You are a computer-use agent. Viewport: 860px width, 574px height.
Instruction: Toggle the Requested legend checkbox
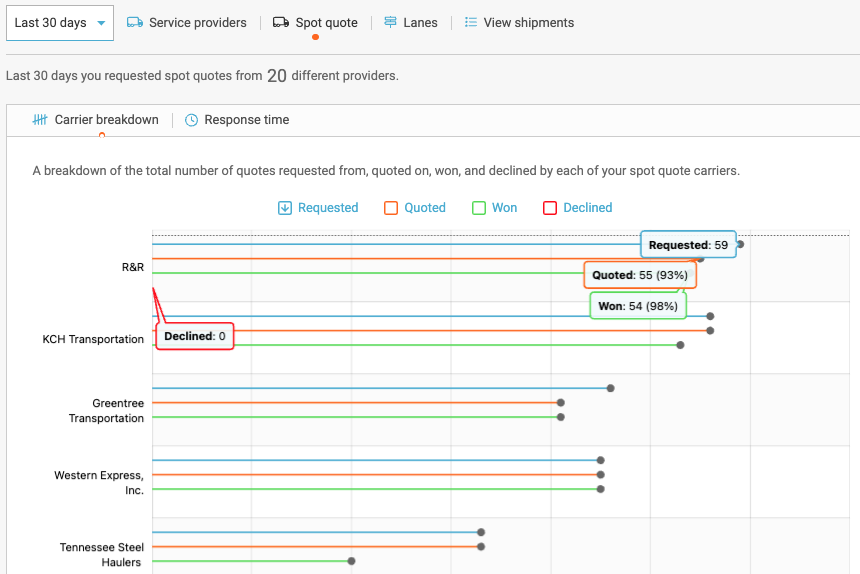pos(285,208)
